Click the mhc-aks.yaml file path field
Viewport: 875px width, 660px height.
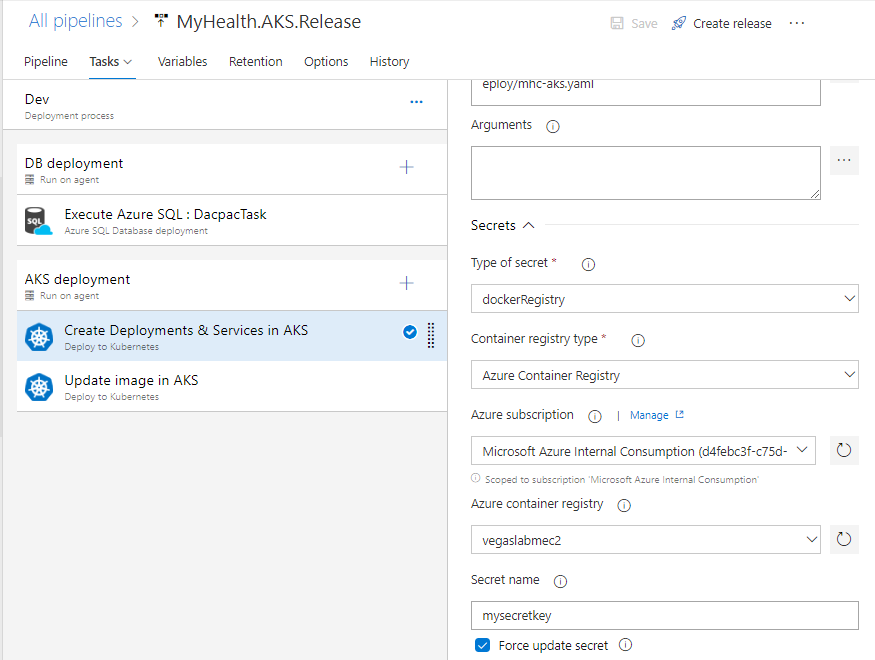[646, 91]
